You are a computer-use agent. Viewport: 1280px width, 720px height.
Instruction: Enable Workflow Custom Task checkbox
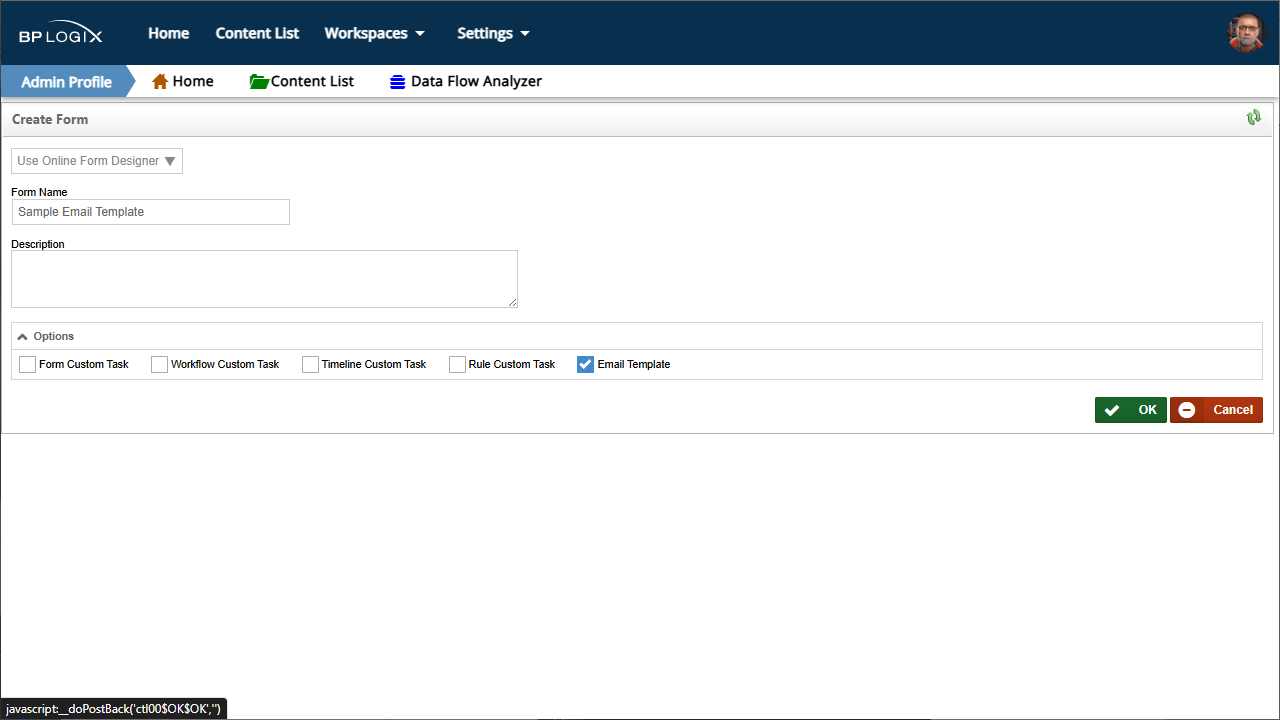click(x=159, y=365)
